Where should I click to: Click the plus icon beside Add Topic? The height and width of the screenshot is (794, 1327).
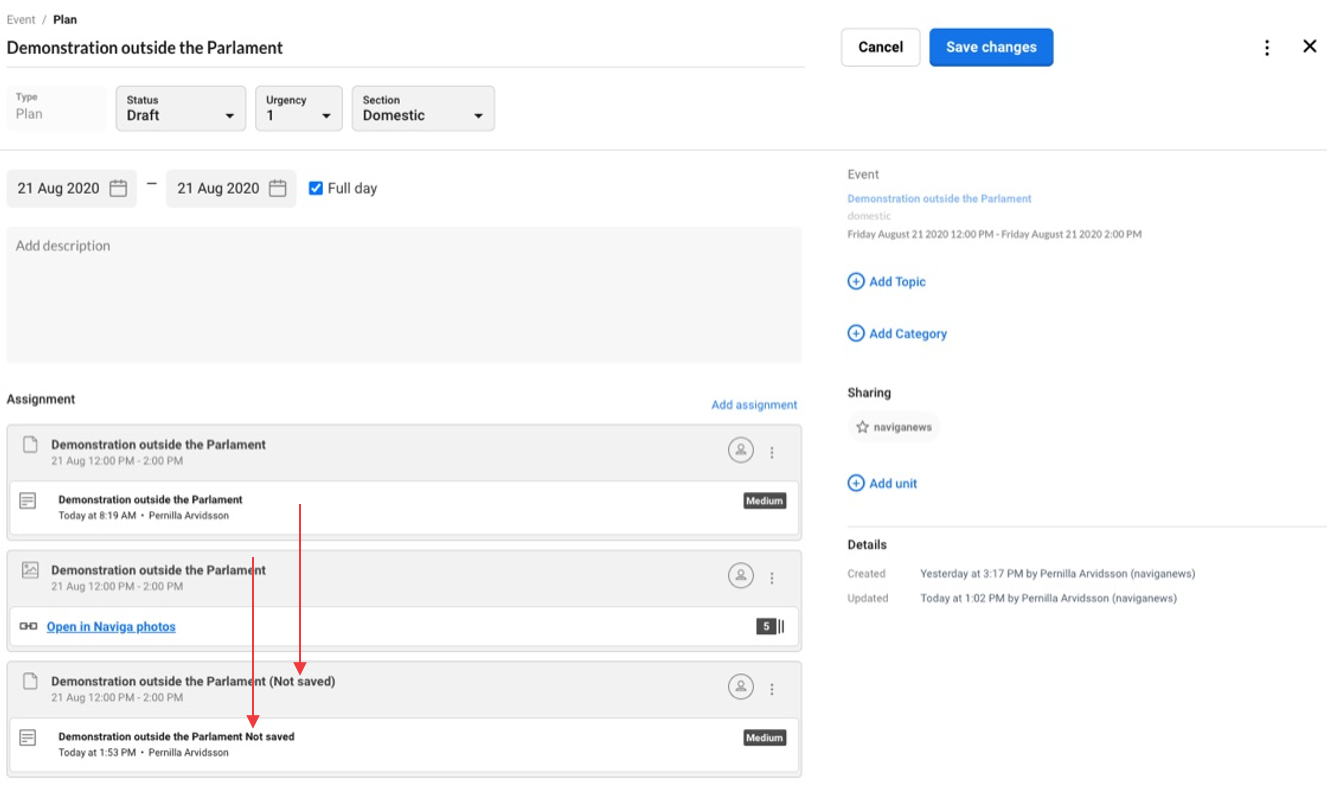pos(856,282)
